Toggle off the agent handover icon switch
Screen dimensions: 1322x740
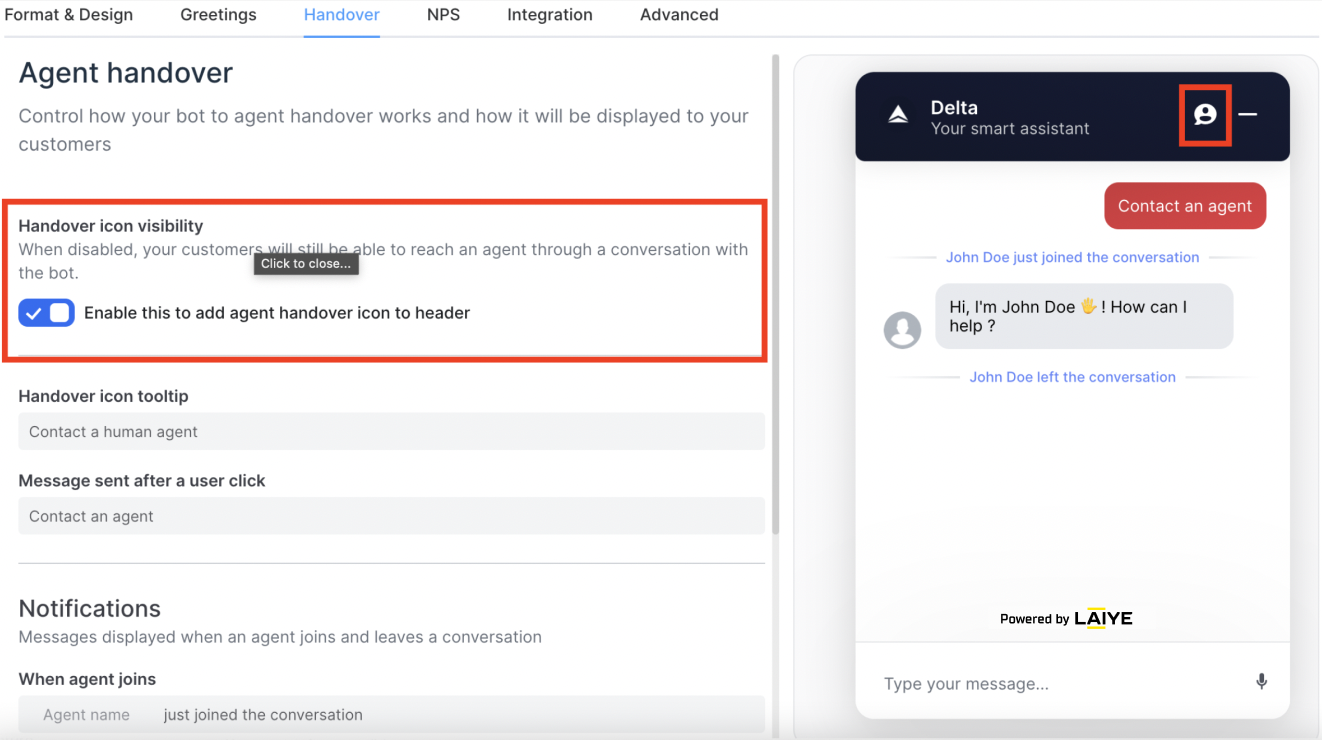46,313
